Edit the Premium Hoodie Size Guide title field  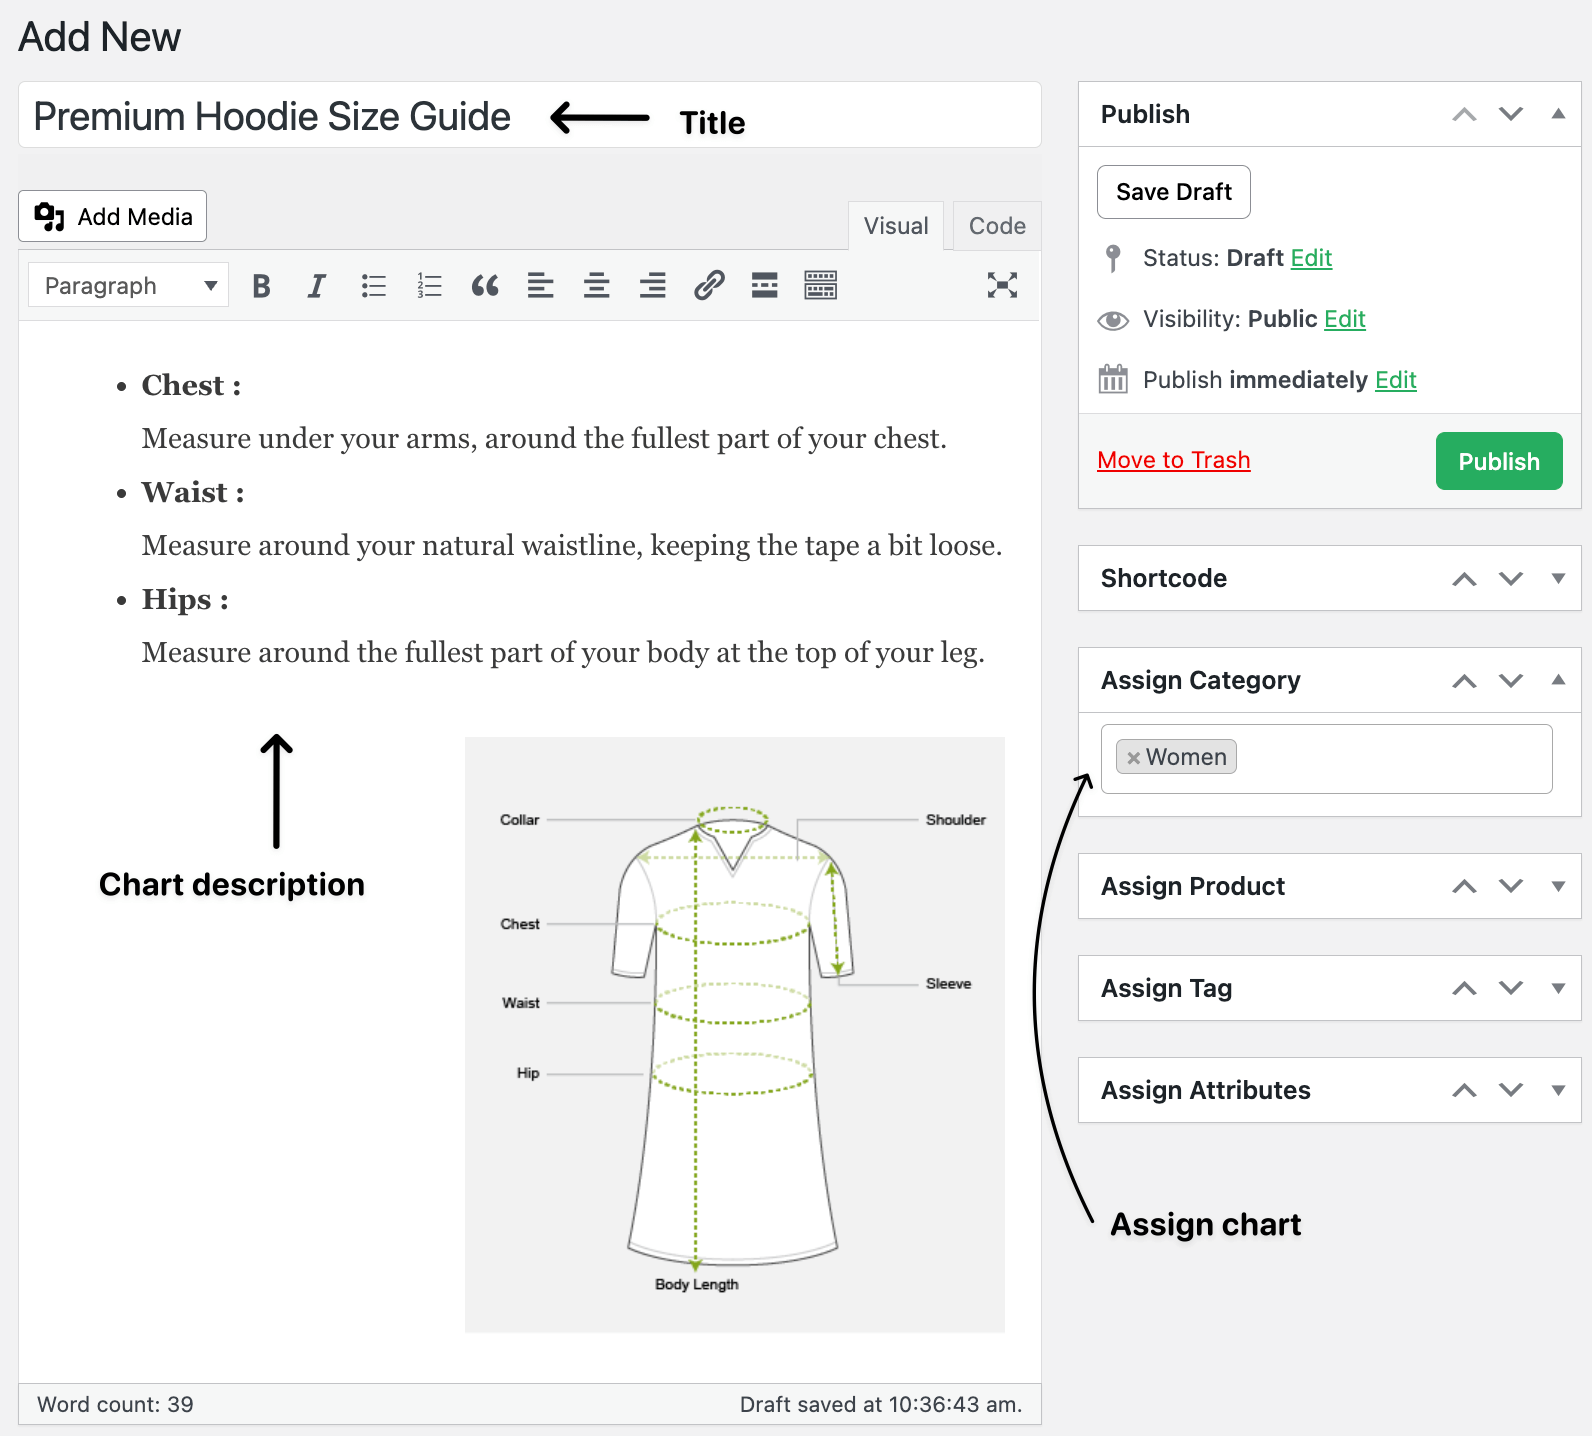(x=530, y=116)
